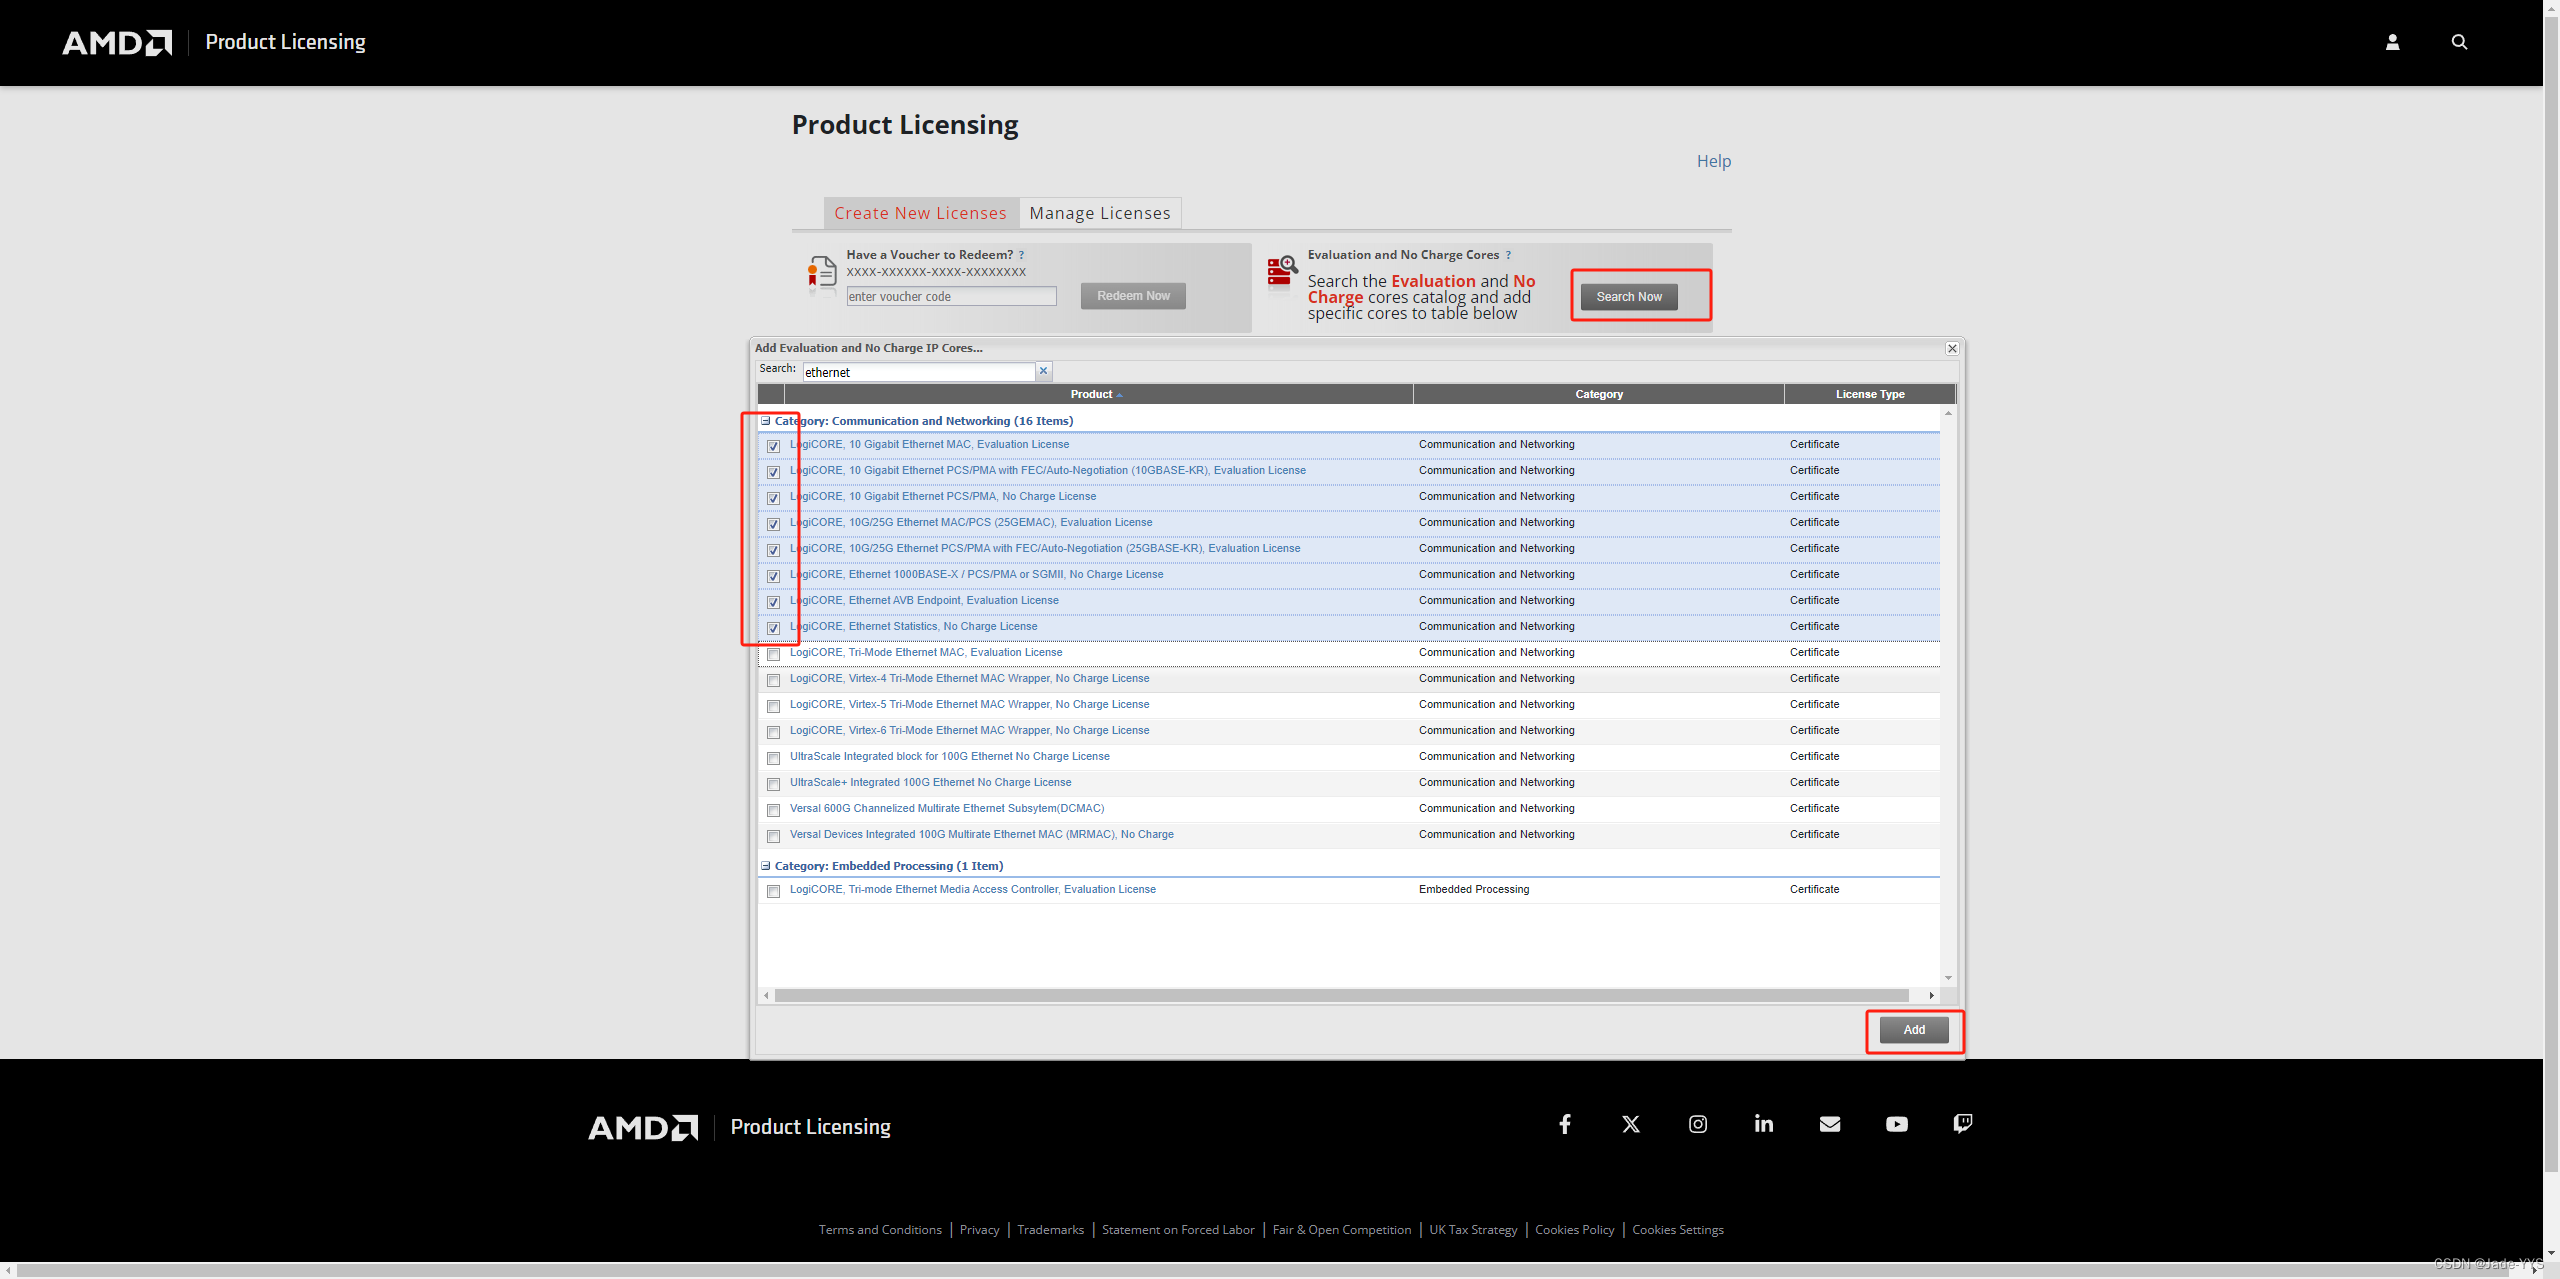Open the search magnifier icon in header
Image resolution: width=2560 pixels, height=1279 pixels.
pyautogui.click(x=2459, y=42)
